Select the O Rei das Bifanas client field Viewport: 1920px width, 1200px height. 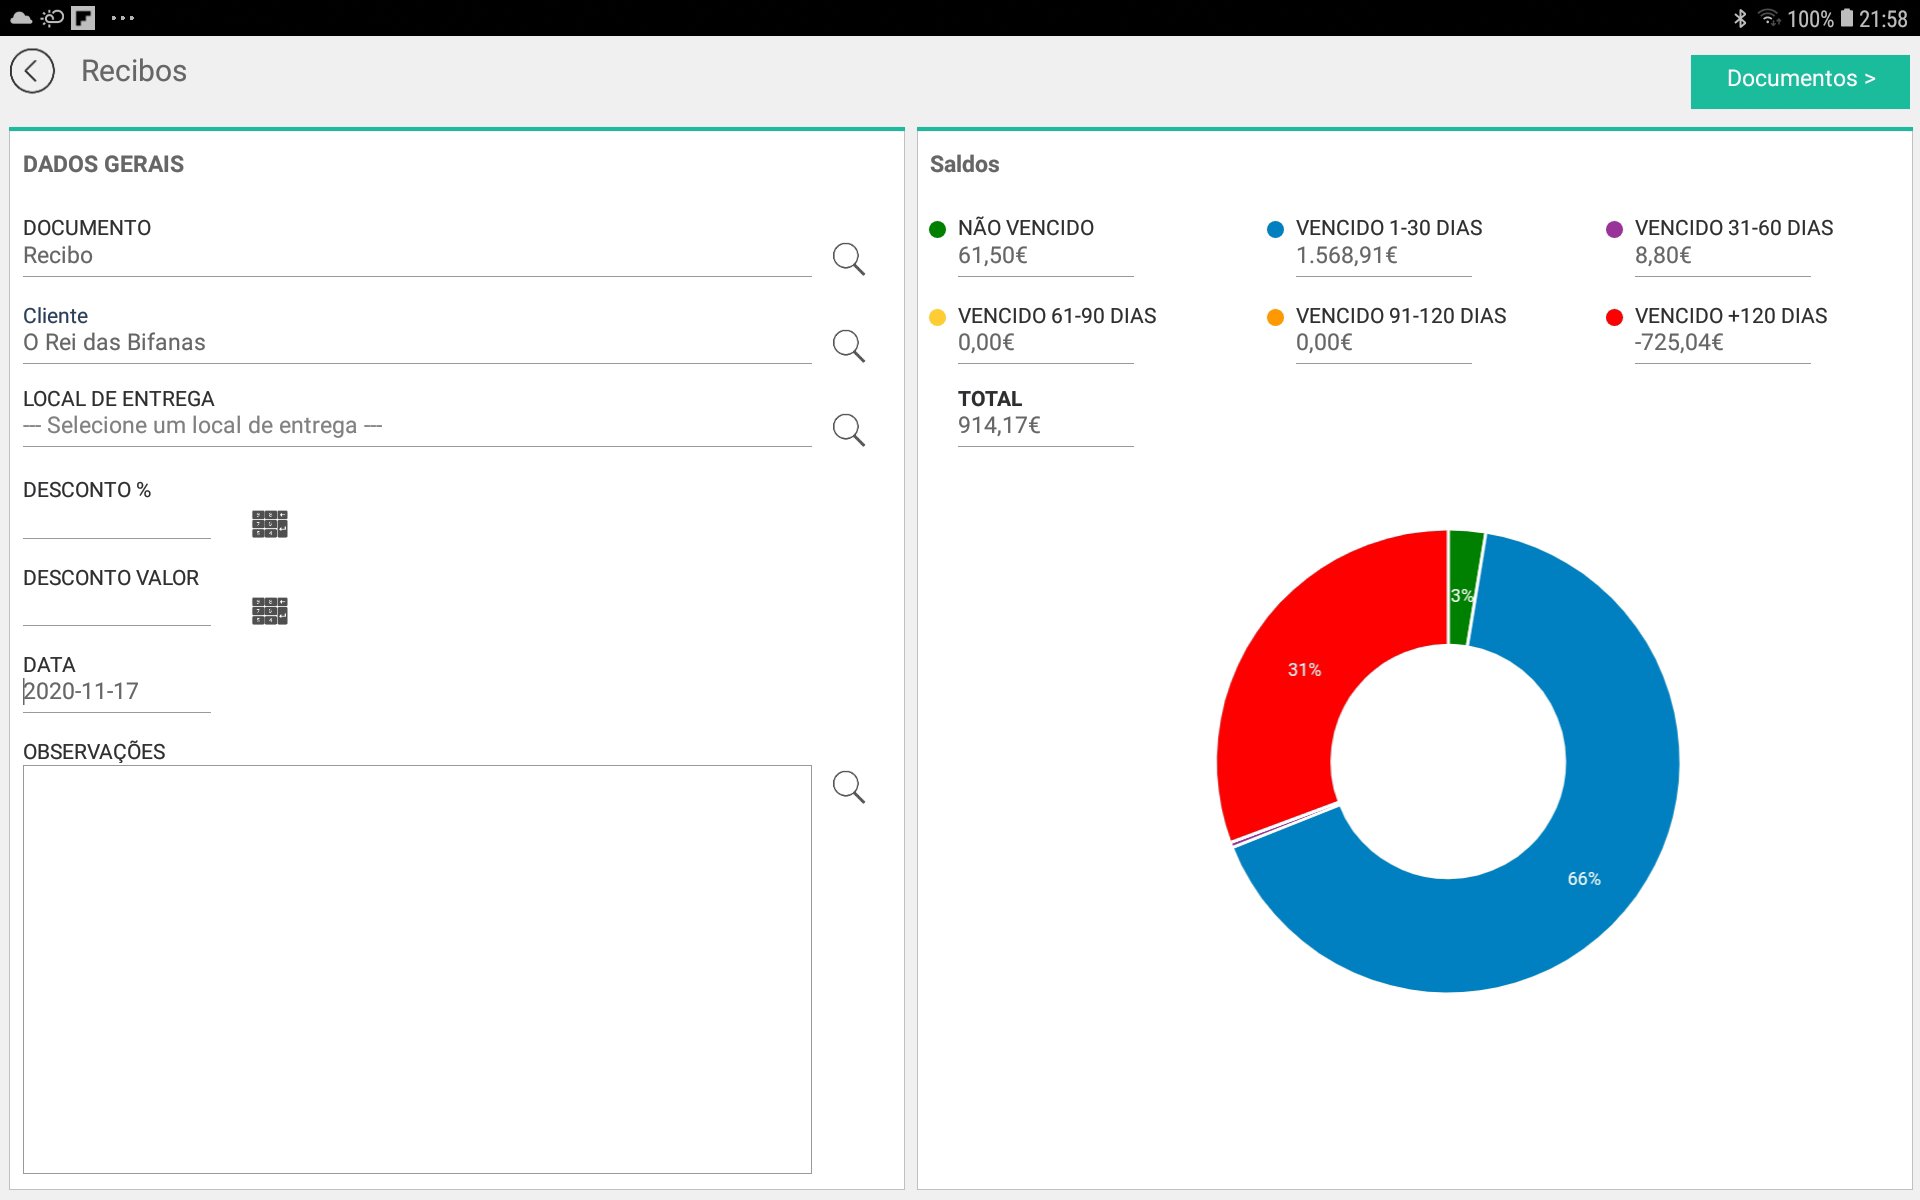click(416, 343)
